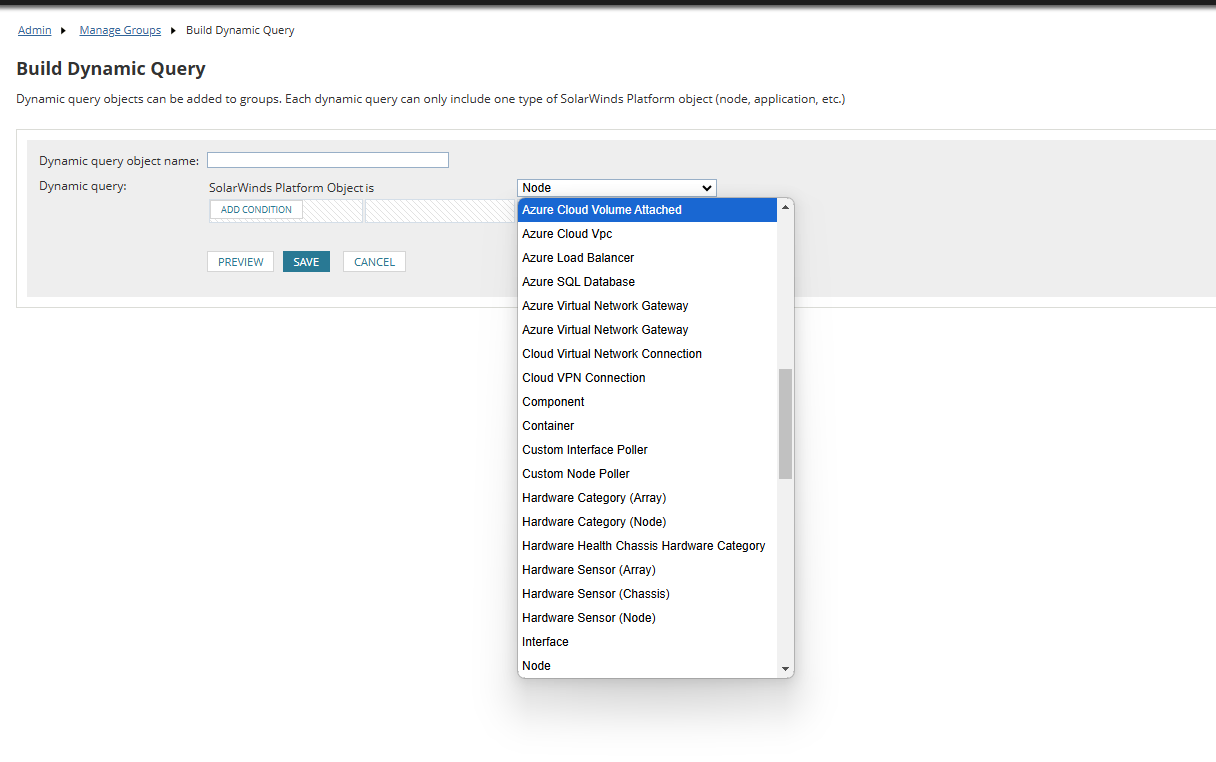1216x762 pixels.
Task: Click the dropdown list scroll-up arrow
Action: pyautogui.click(x=785, y=207)
